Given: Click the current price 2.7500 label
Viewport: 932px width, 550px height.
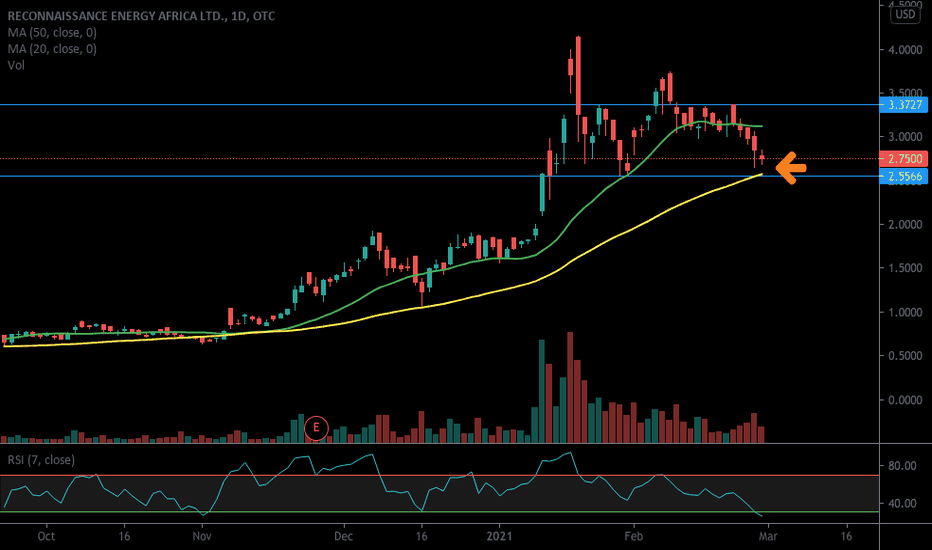Looking at the screenshot, I should pos(903,159).
